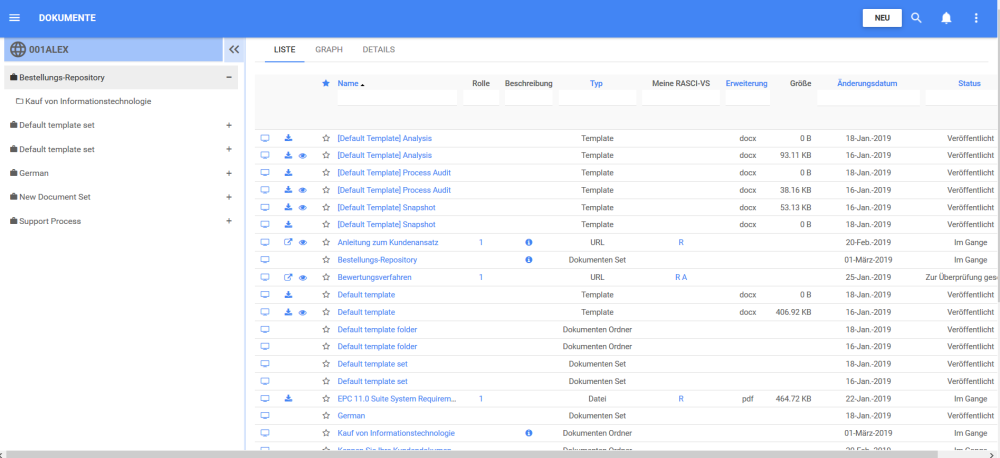Download the 406.92 KB Default template
Screen dimensions: 1000x458
(x=288, y=312)
